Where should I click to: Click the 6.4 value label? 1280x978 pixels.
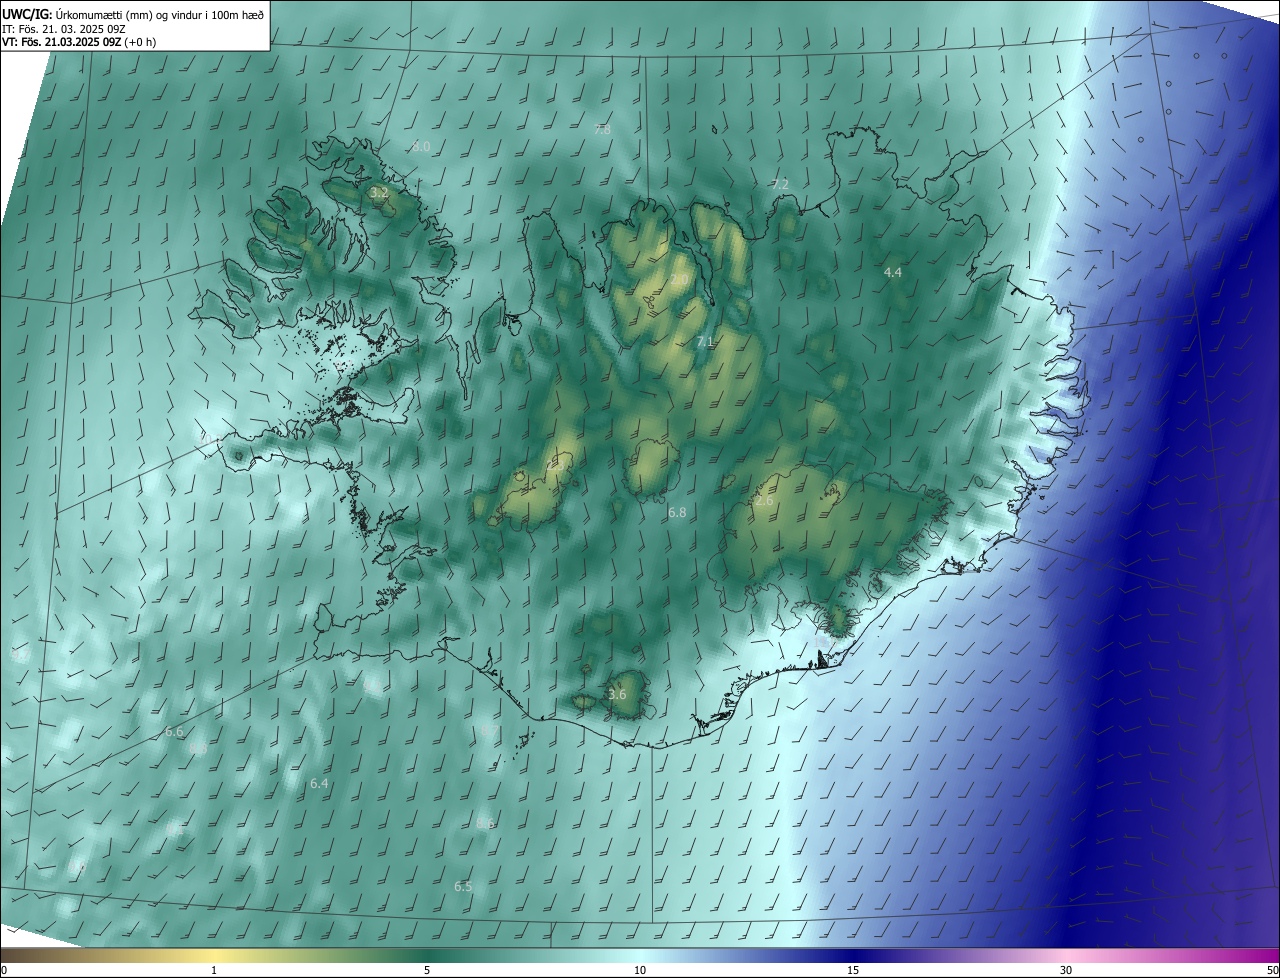point(319,783)
